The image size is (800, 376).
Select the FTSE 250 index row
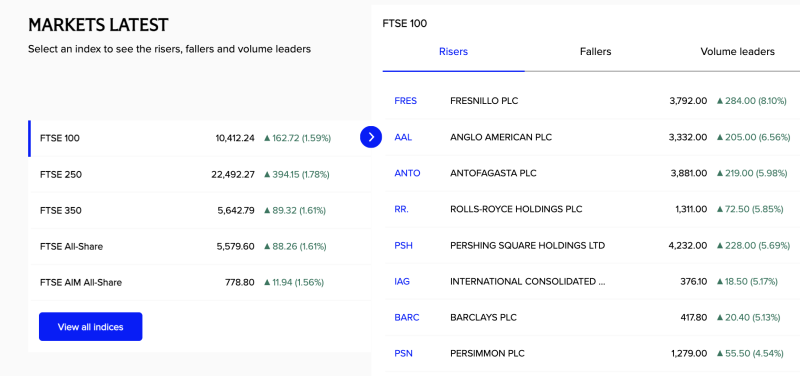[x=200, y=174]
